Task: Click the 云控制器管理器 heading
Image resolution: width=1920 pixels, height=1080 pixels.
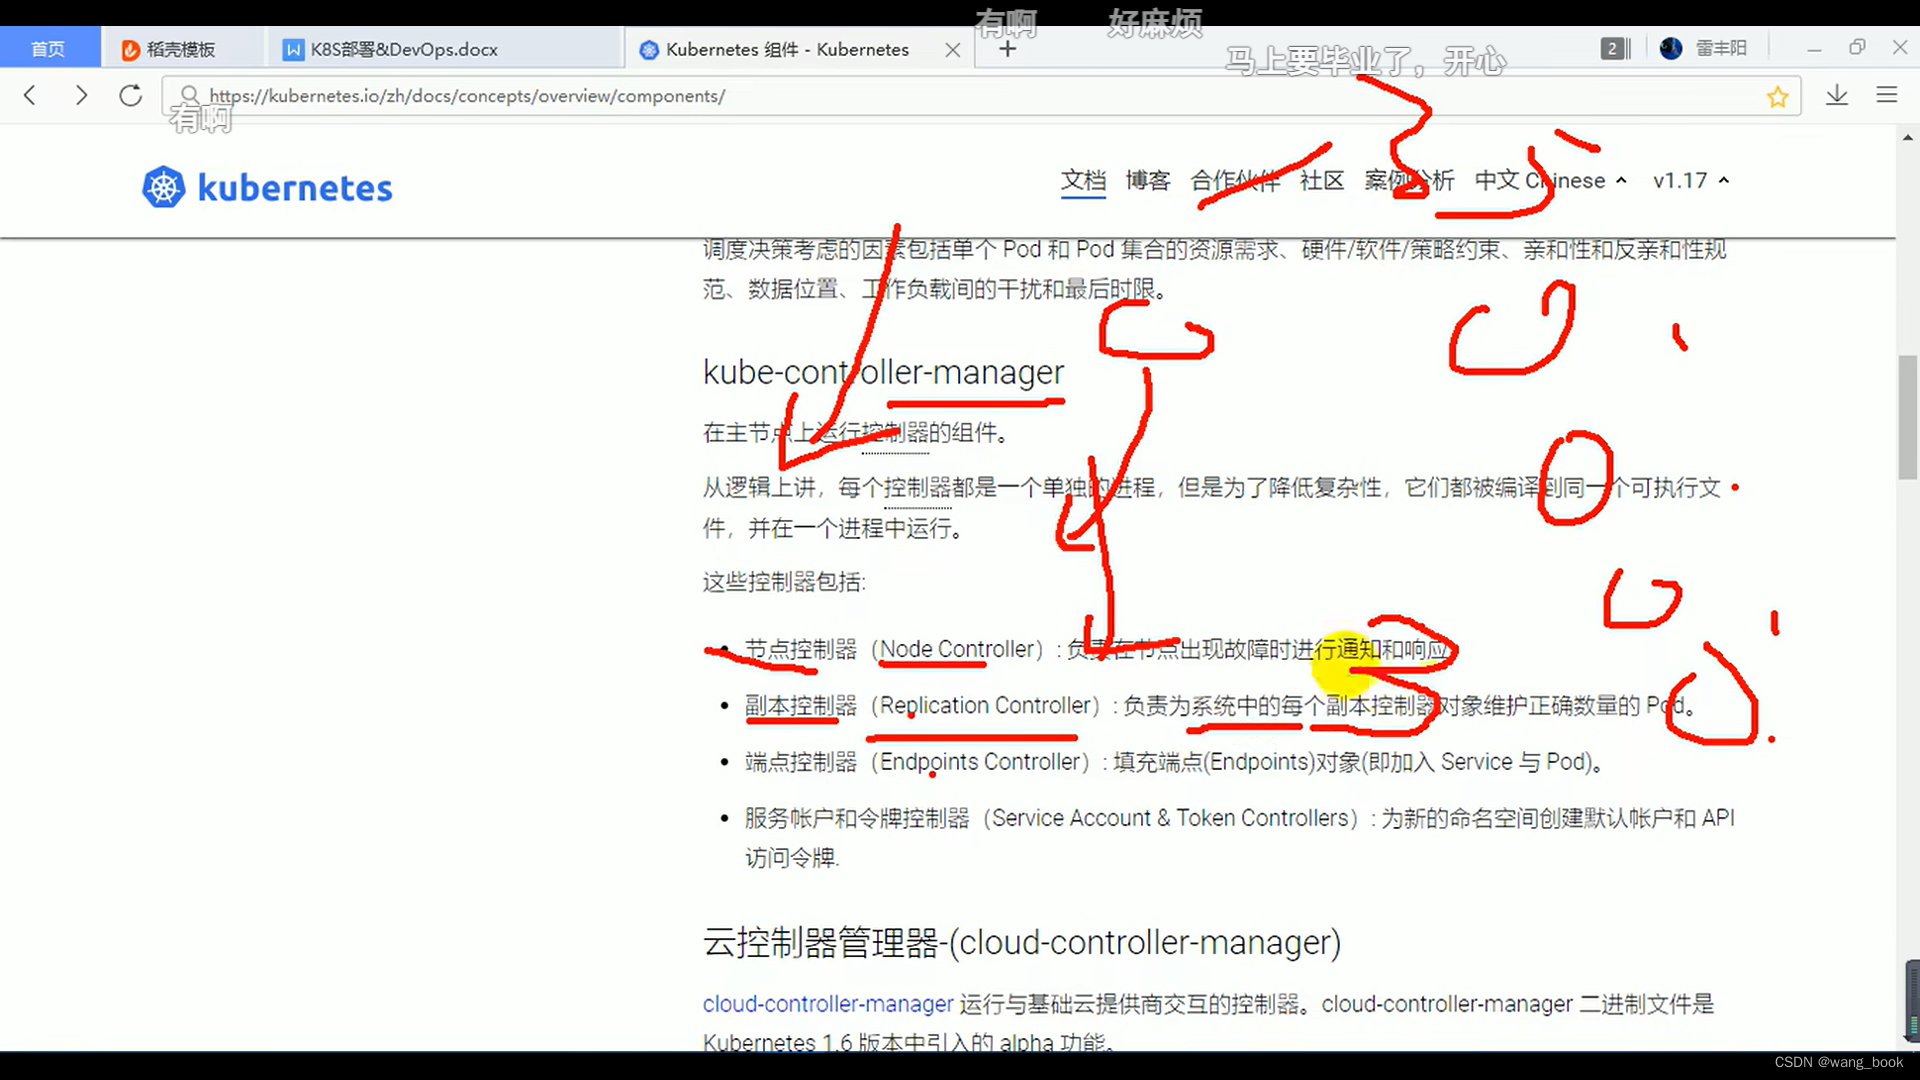Action: point(1022,943)
